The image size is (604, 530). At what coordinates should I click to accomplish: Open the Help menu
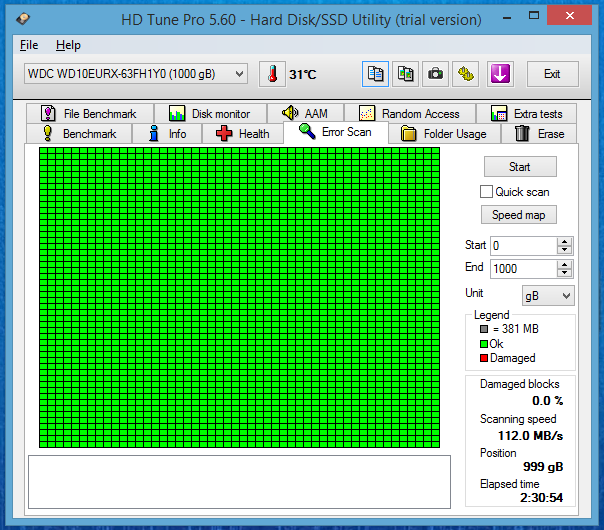[68, 45]
